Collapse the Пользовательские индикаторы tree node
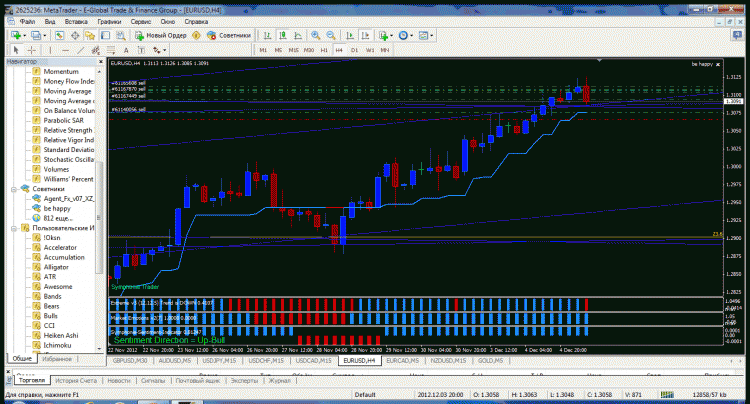The image size is (750, 404). 14,228
